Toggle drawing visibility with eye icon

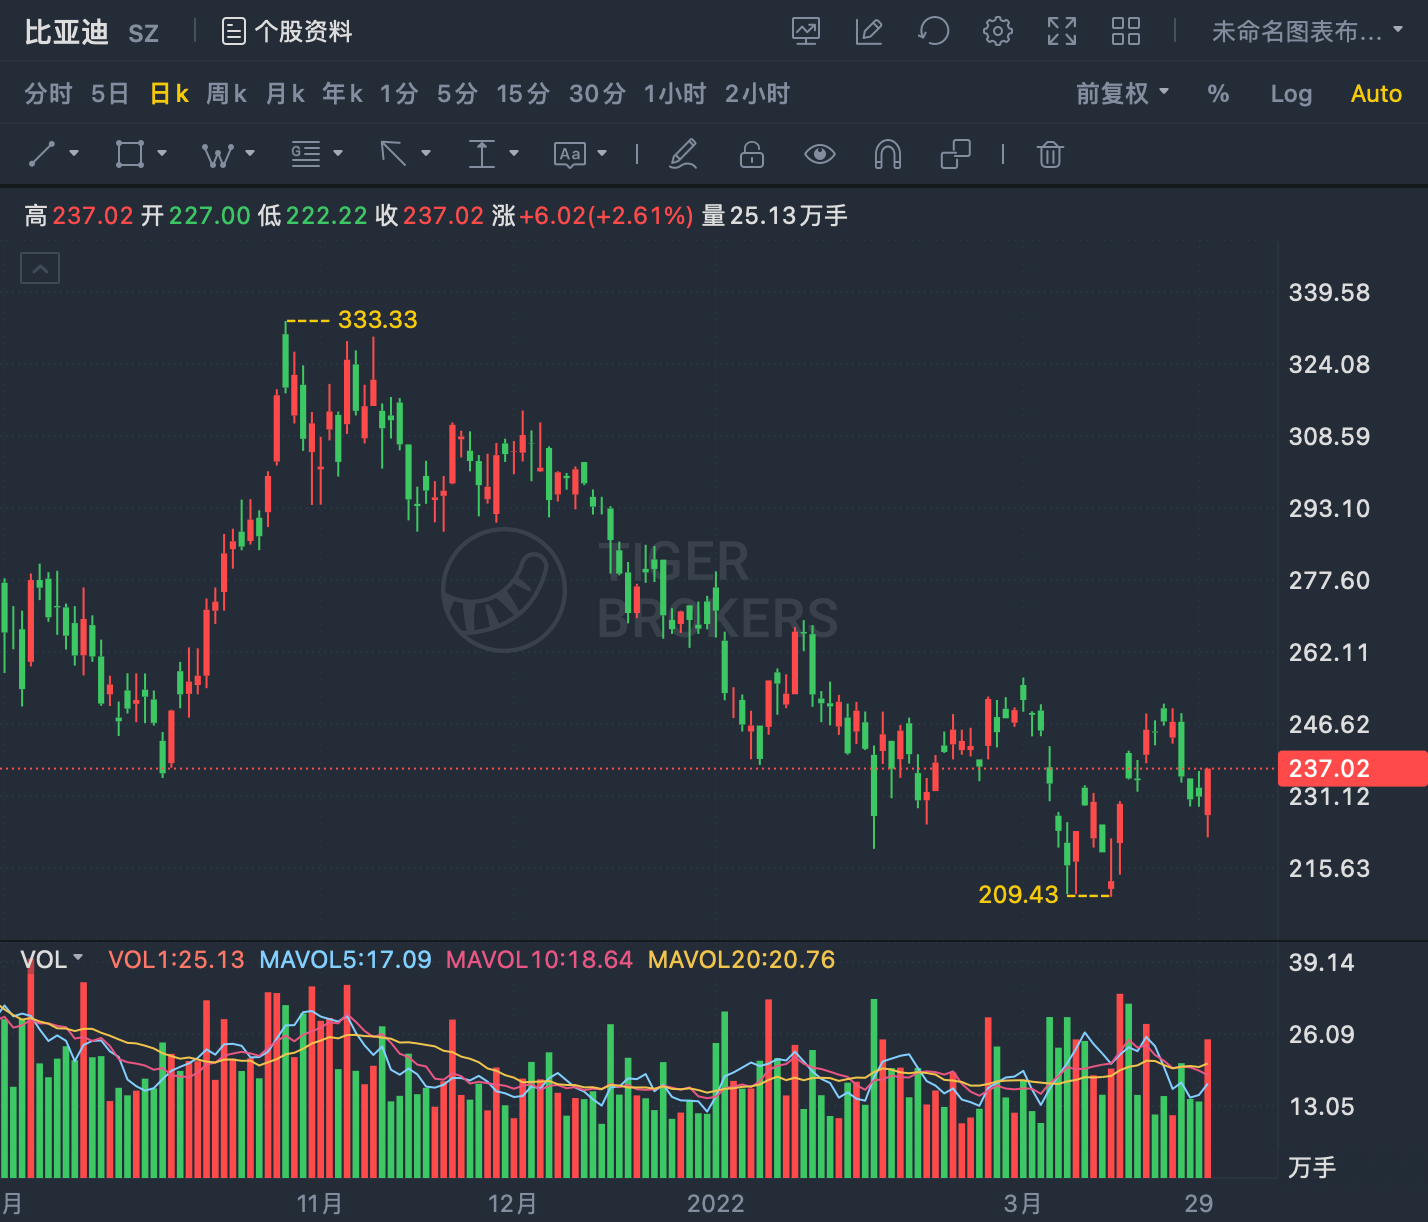pos(820,154)
